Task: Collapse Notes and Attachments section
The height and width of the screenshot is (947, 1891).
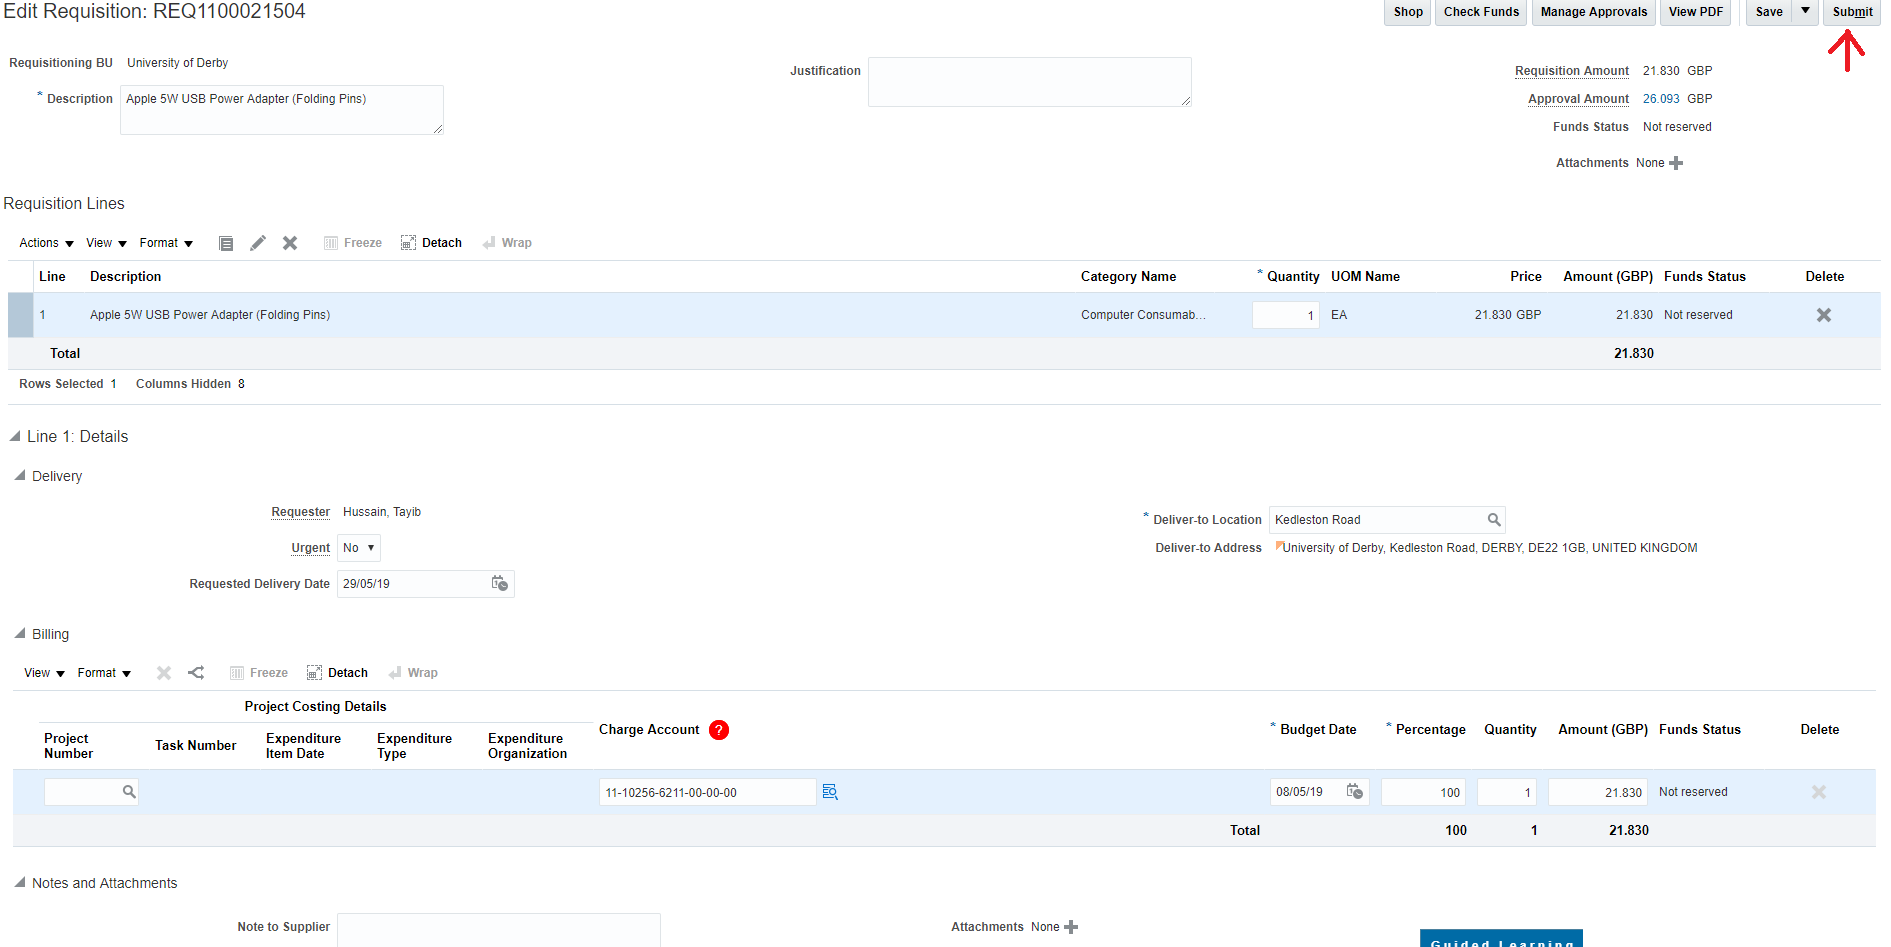Action: (20, 882)
